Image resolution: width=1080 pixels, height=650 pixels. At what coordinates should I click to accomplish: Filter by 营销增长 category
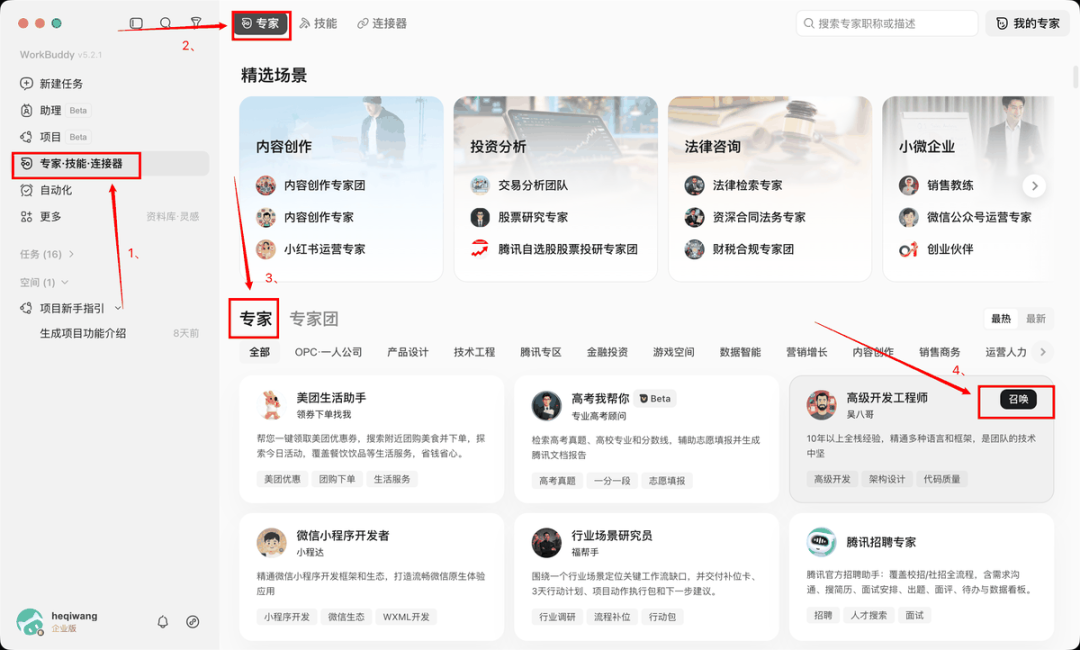(807, 352)
